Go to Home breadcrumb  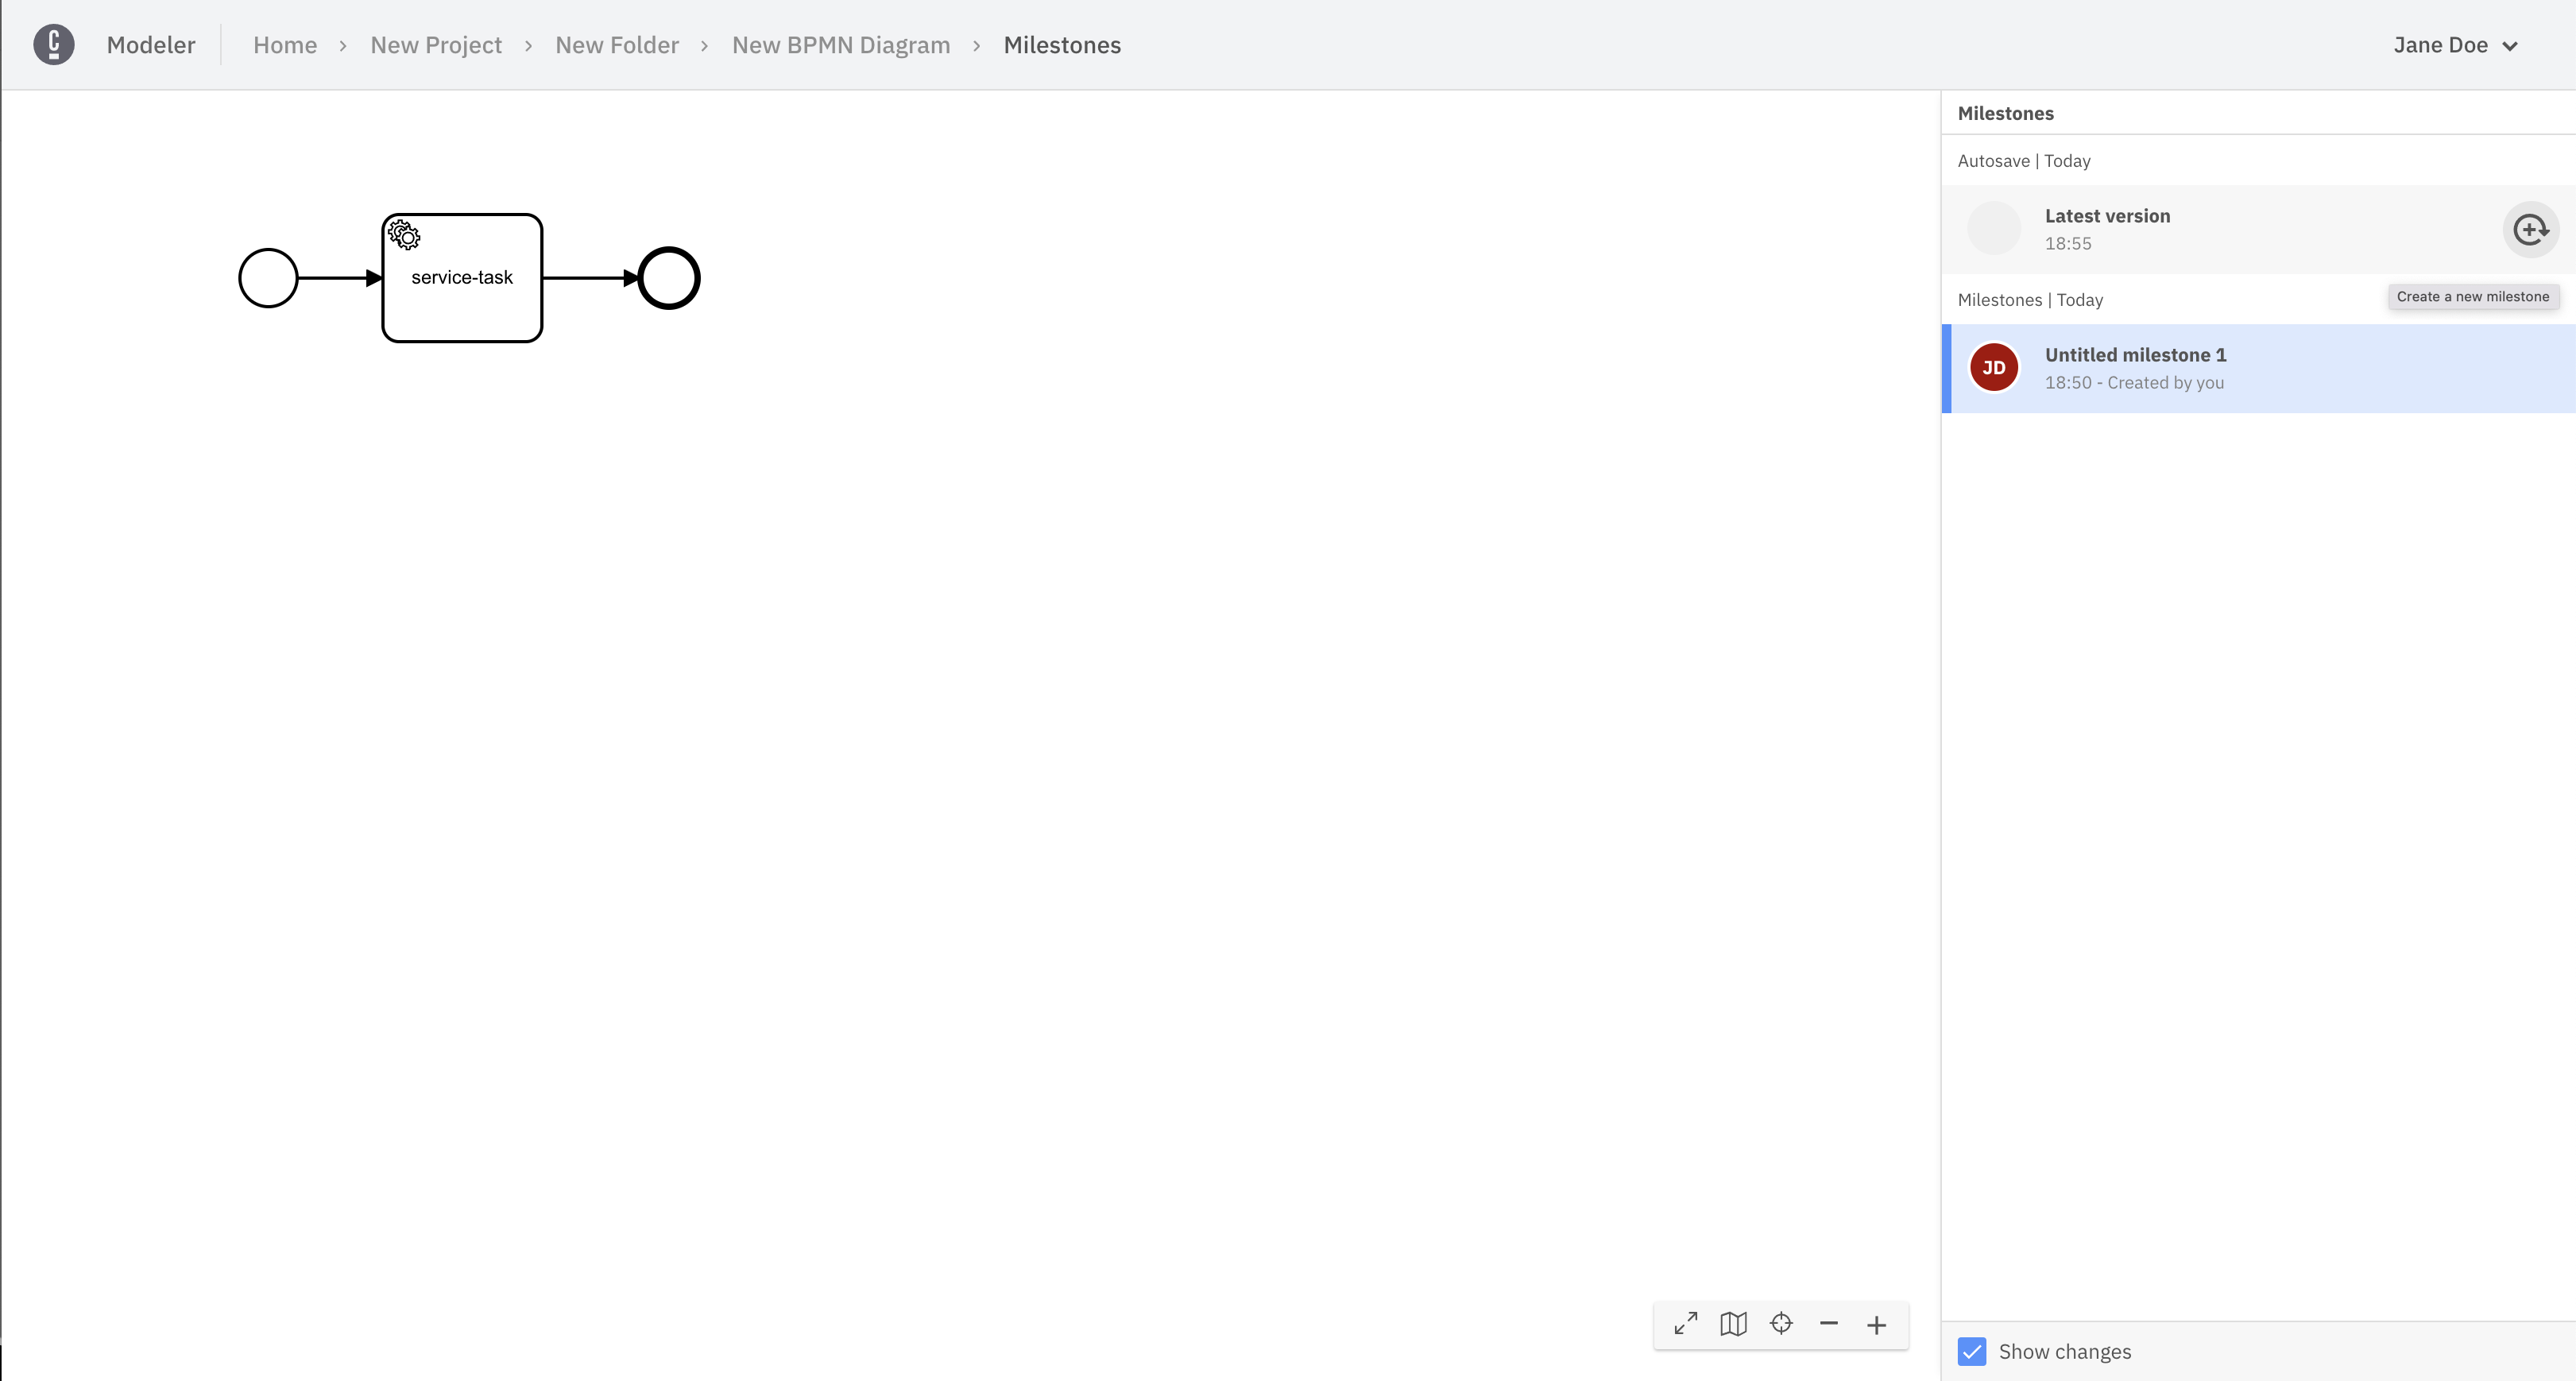click(284, 45)
